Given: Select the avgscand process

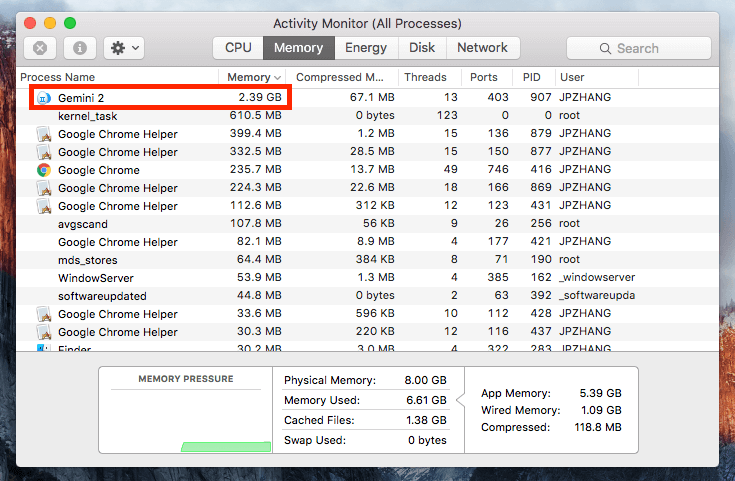Looking at the screenshot, I should click(367, 224).
